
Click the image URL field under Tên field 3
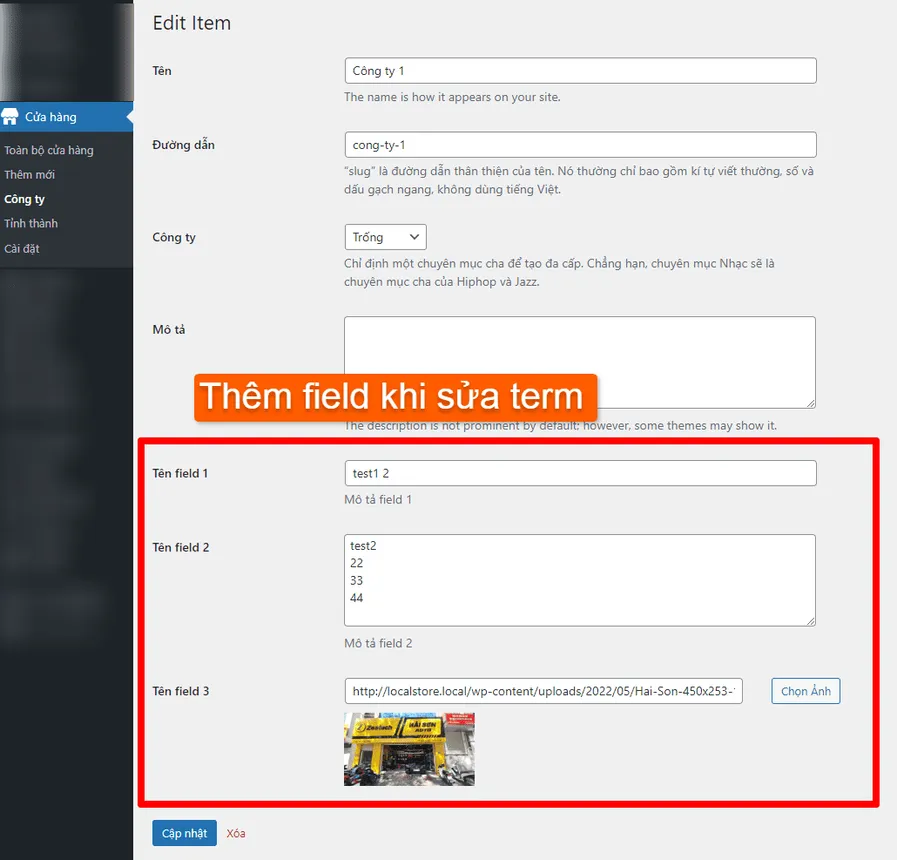(x=543, y=690)
